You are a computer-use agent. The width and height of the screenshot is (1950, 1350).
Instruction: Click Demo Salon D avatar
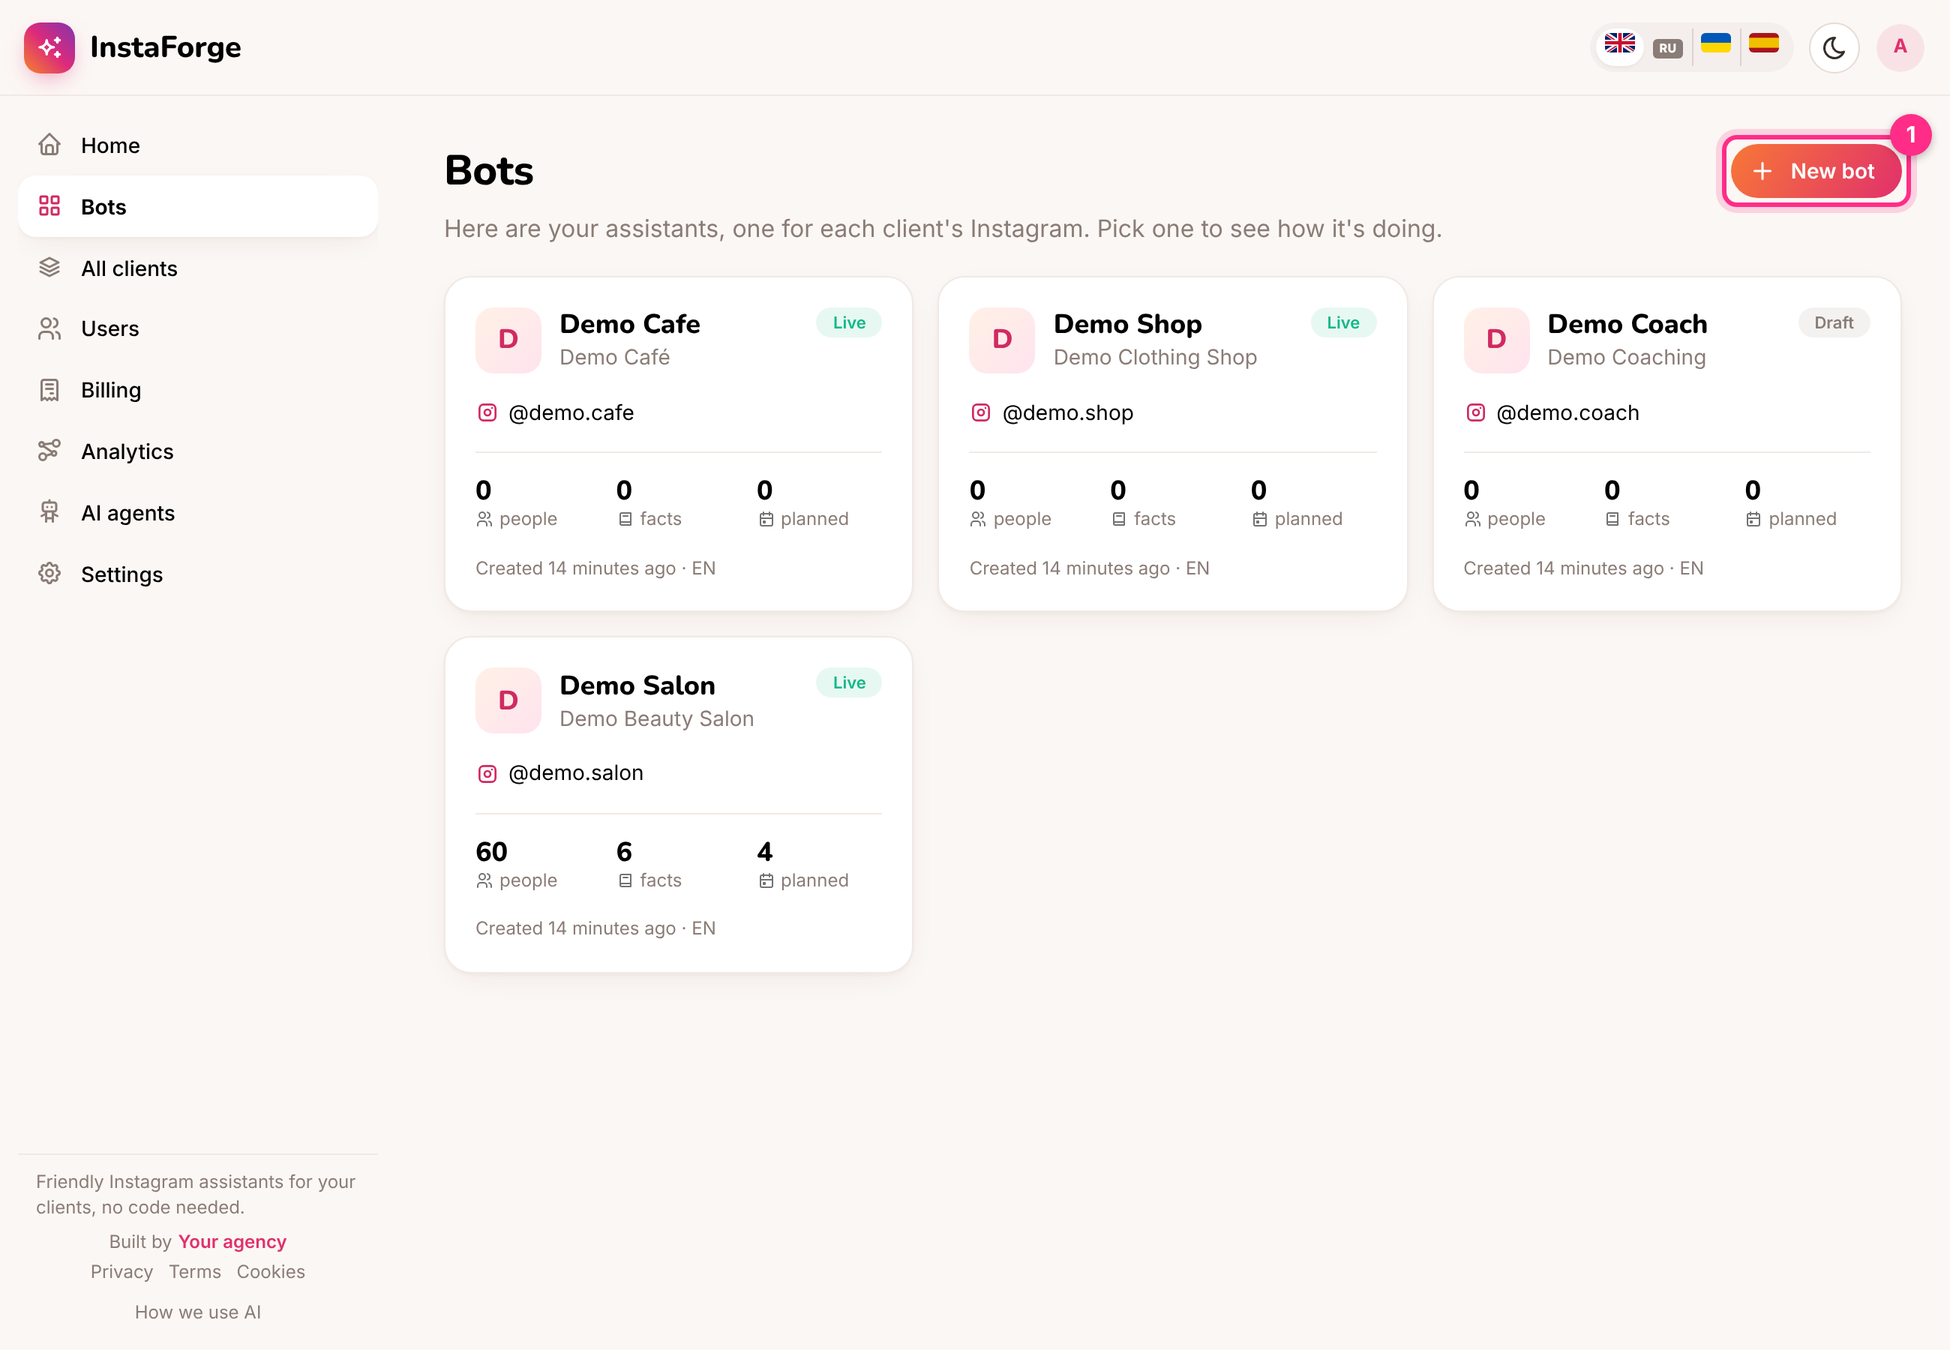[508, 700]
